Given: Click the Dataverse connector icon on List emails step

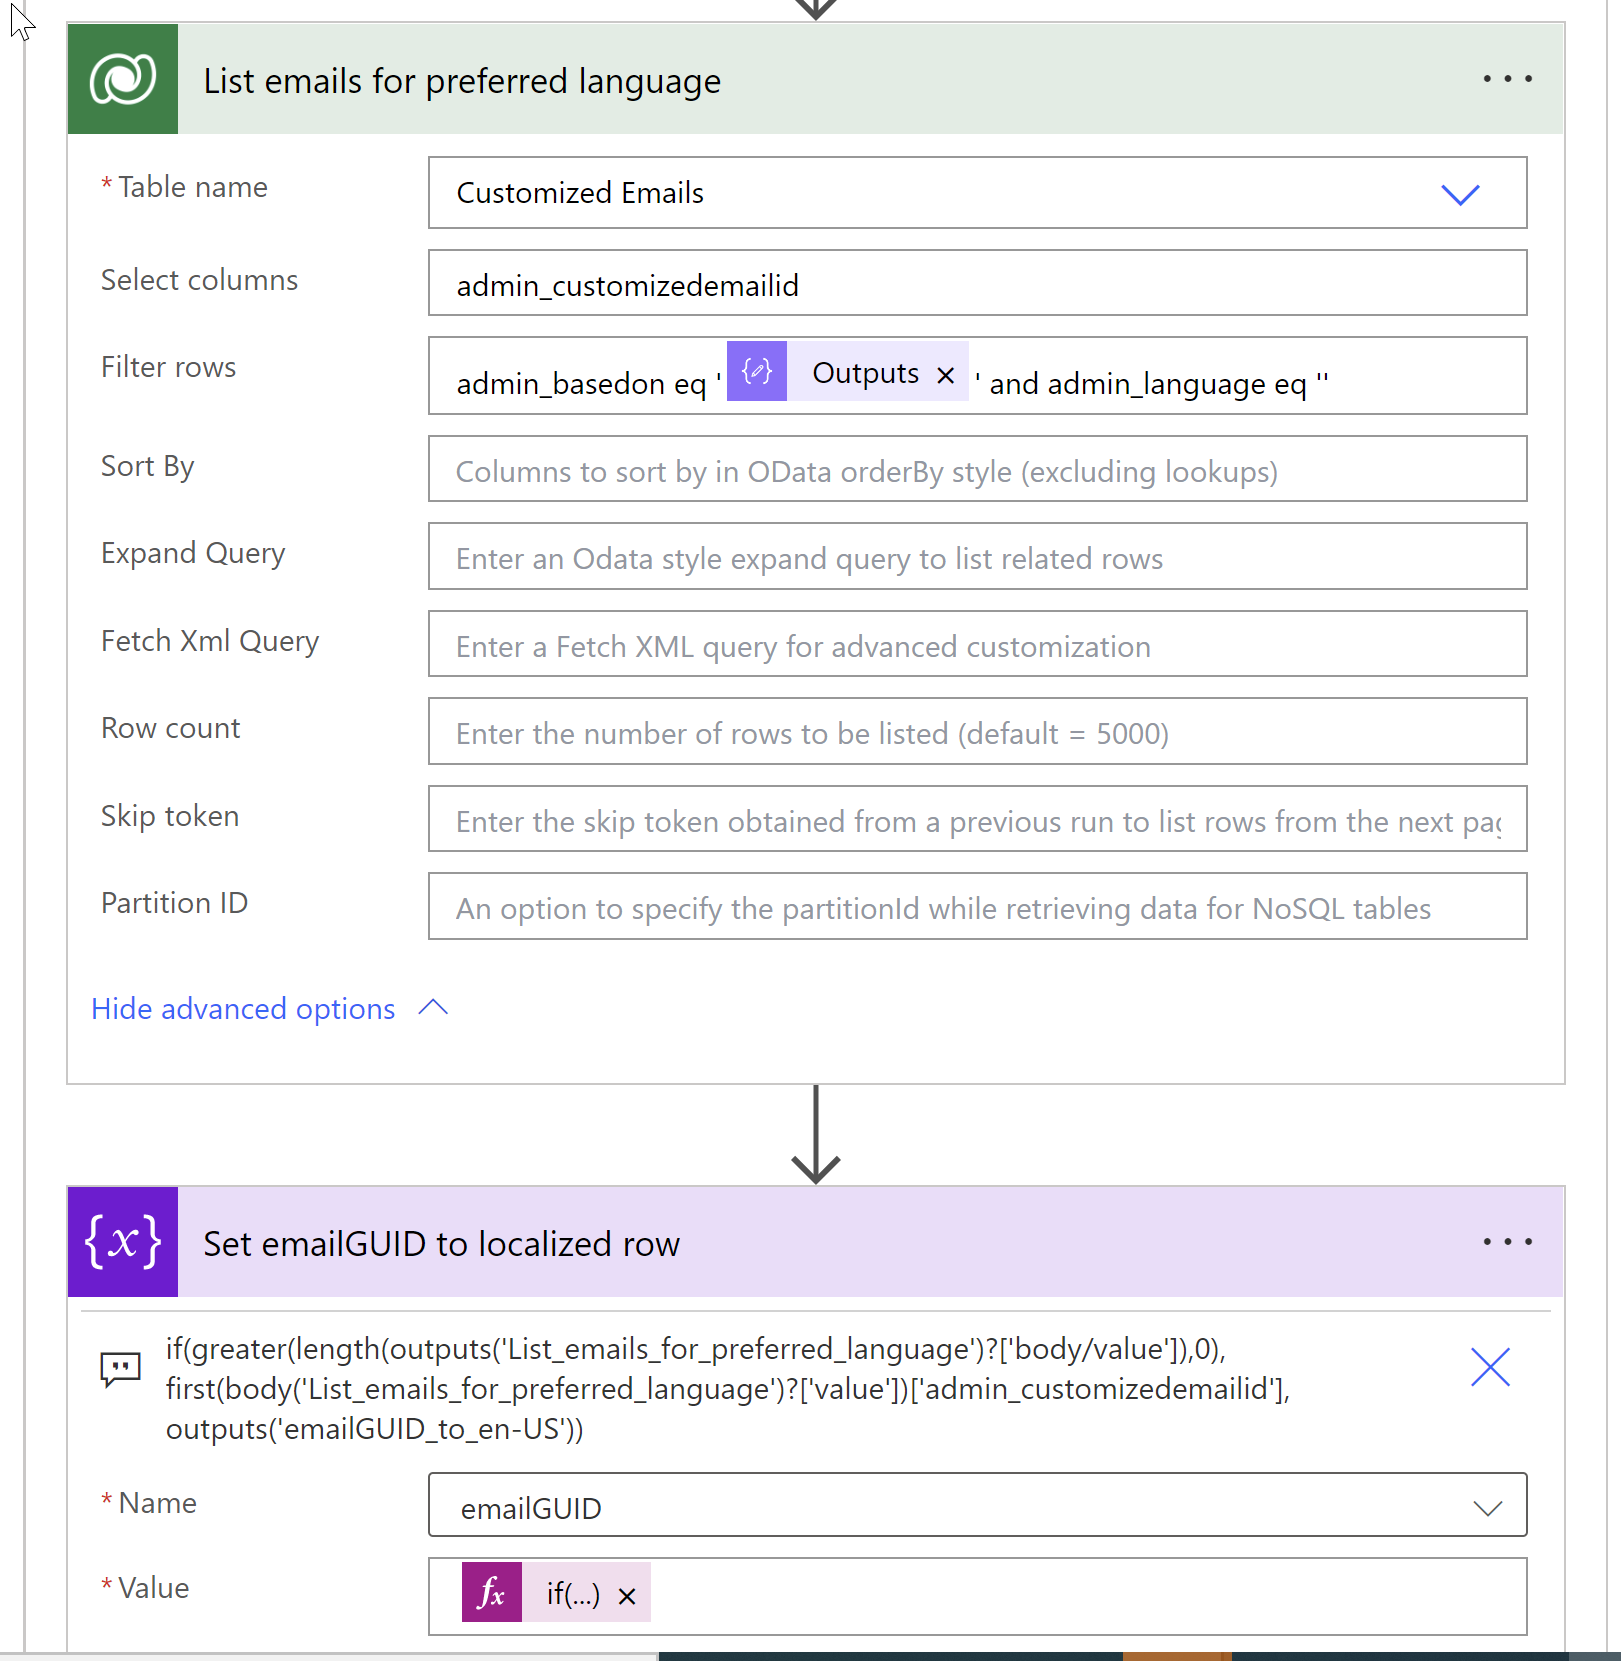Looking at the screenshot, I should coord(122,79).
